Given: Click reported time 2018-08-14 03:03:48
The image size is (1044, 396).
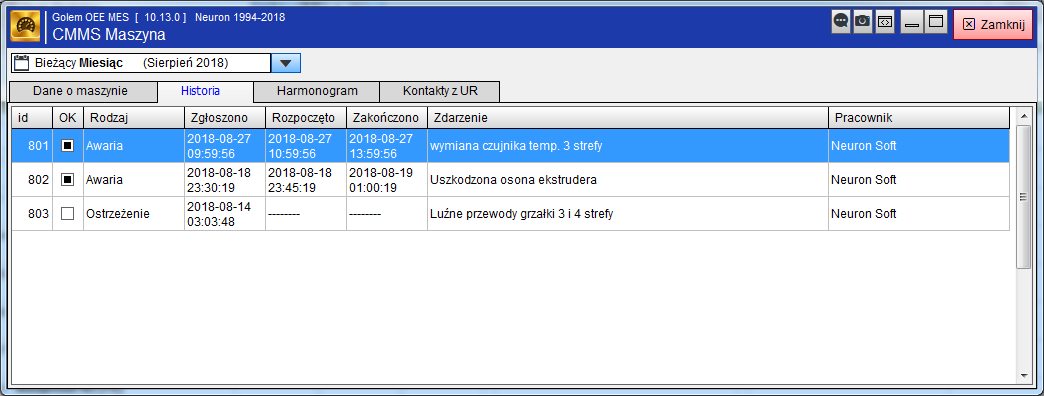Looking at the screenshot, I should point(225,214).
